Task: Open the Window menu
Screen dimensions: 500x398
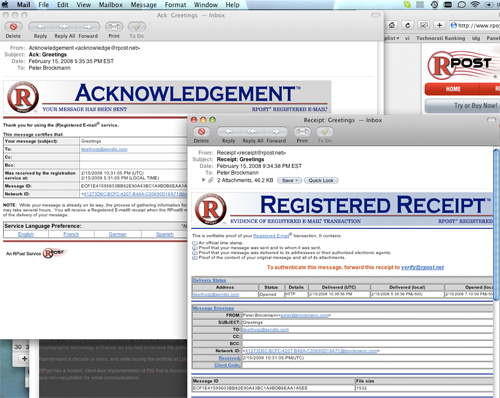Action: [206, 5]
